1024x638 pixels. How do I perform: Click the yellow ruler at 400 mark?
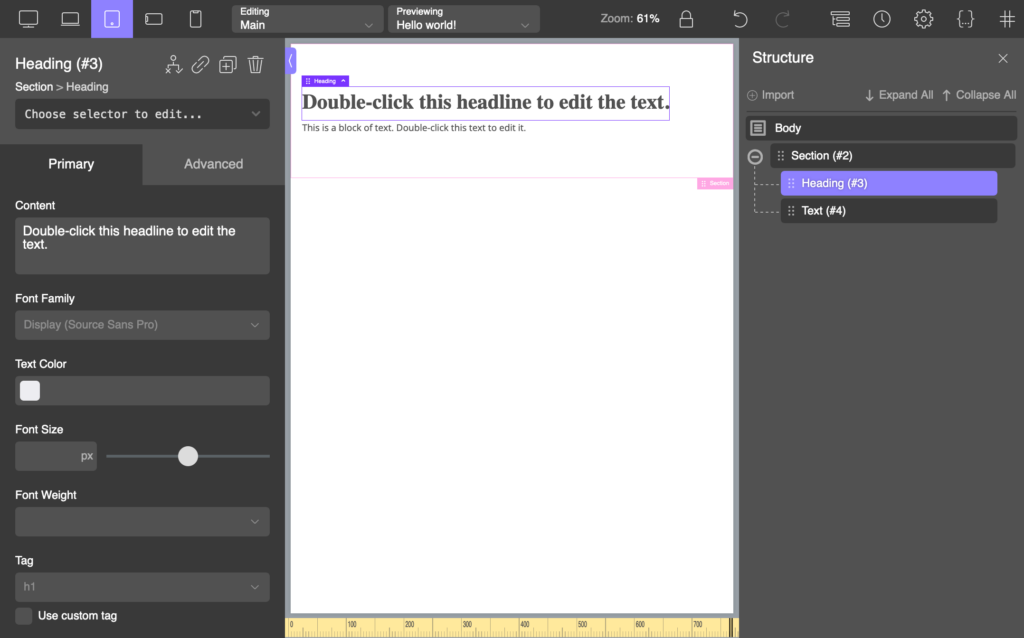(524, 627)
